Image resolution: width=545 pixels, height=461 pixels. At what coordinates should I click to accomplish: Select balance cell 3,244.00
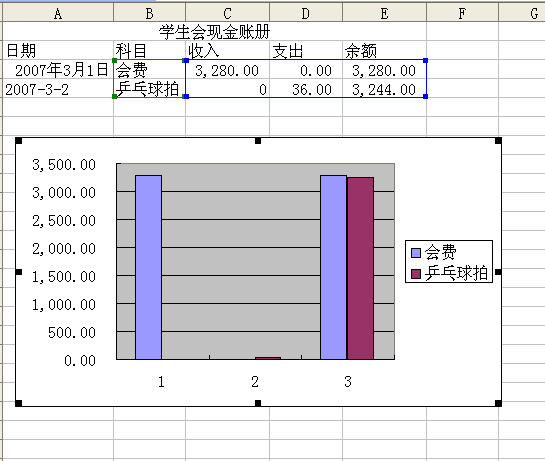(x=384, y=89)
